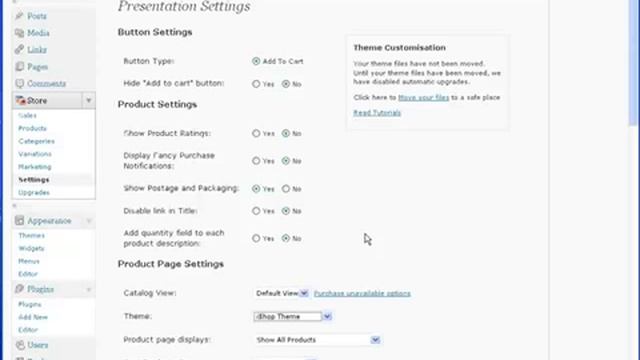Set Show Postage and Packaging to Yes
Viewport: 640px width, 360px height.
click(x=256, y=189)
